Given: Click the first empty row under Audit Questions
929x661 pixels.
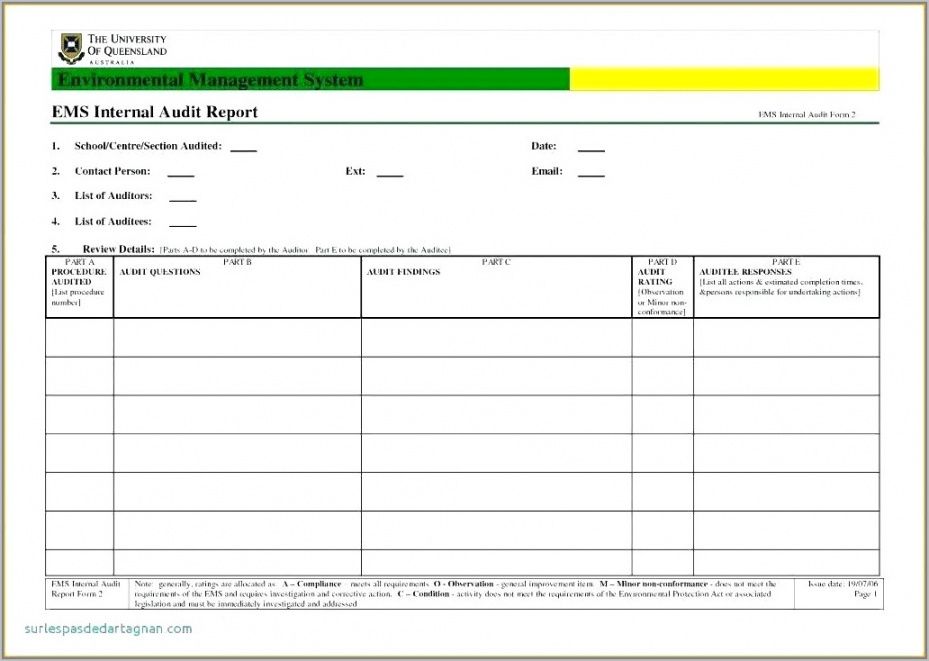Looking at the screenshot, I should pos(237,338).
